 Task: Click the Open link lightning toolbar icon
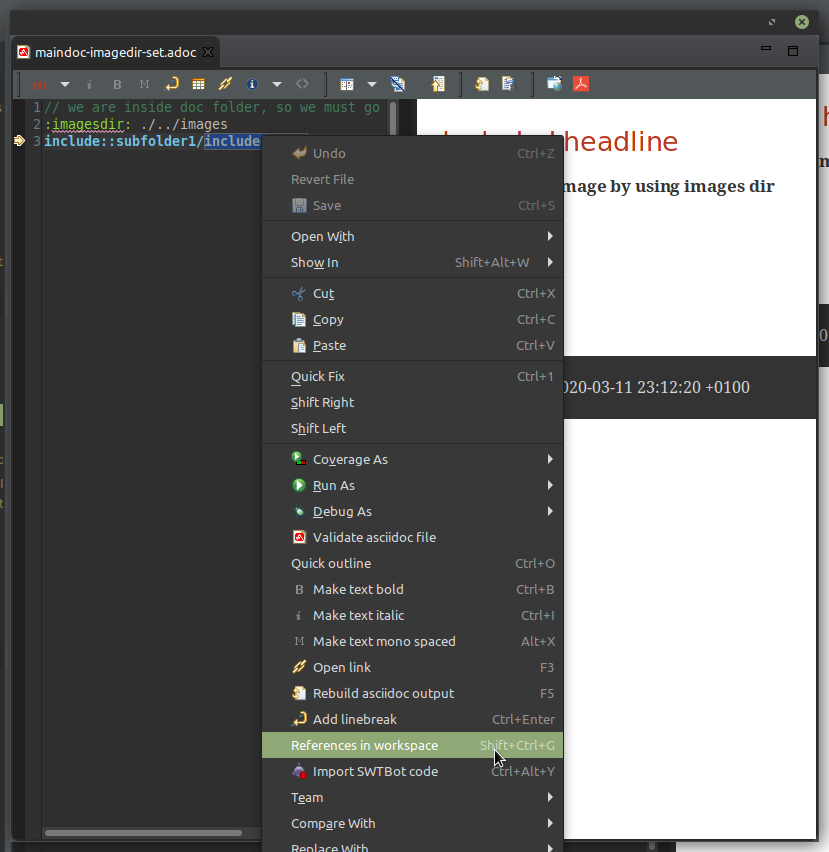click(225, 84)
